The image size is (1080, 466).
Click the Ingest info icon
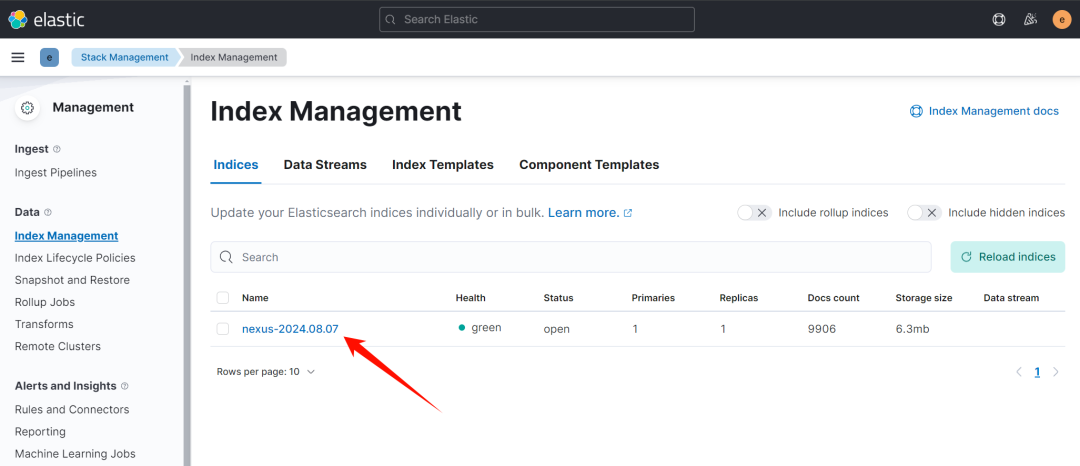point(56,149)
